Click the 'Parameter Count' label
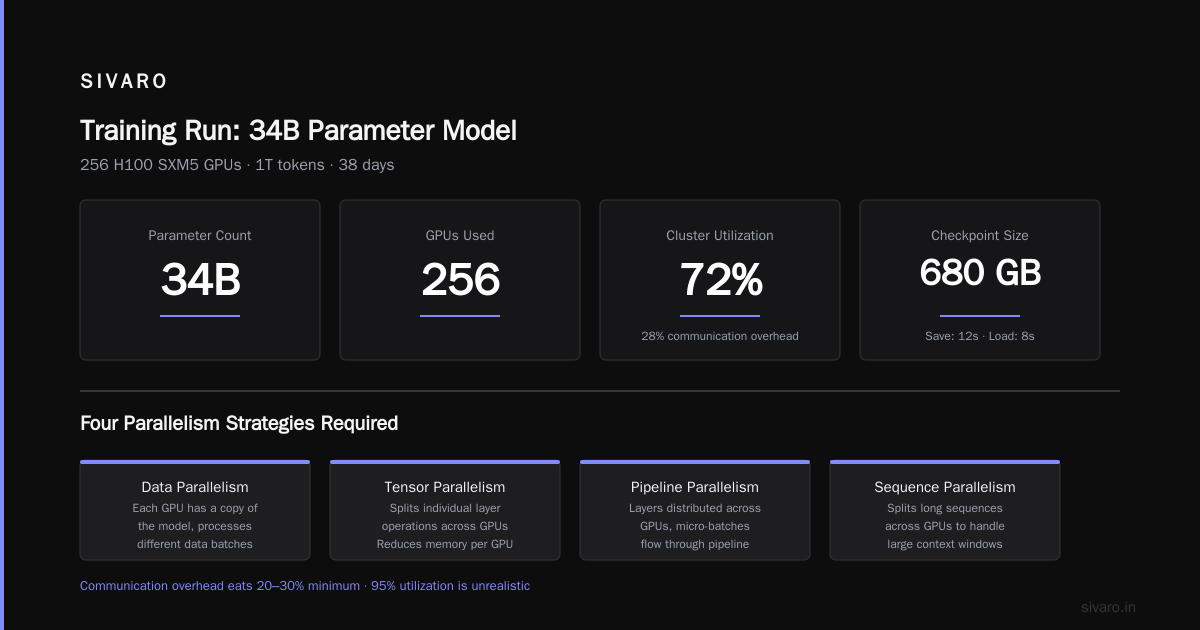The width and height of the screenshot is (1200, 630). [x=200, y=236]
